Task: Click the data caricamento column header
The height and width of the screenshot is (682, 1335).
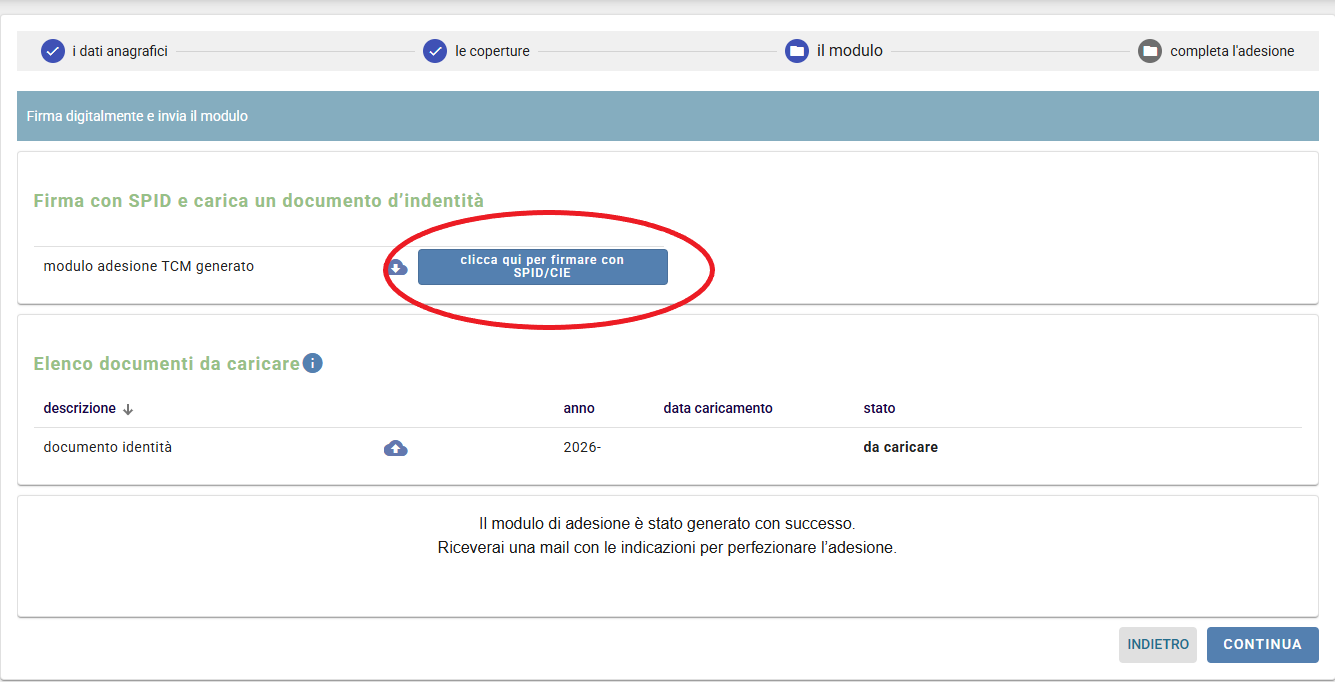Action: tap(717, 408)
